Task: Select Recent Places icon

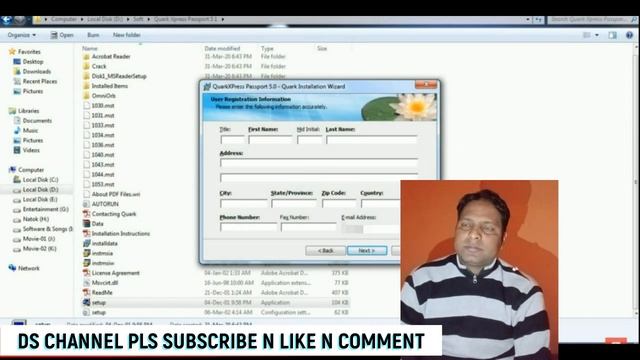Action: click(17, 81)
